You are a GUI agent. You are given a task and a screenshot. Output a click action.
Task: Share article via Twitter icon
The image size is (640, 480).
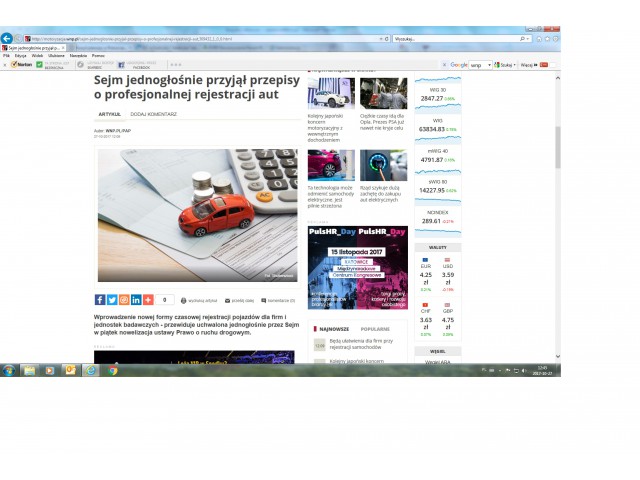click(112, 300)
